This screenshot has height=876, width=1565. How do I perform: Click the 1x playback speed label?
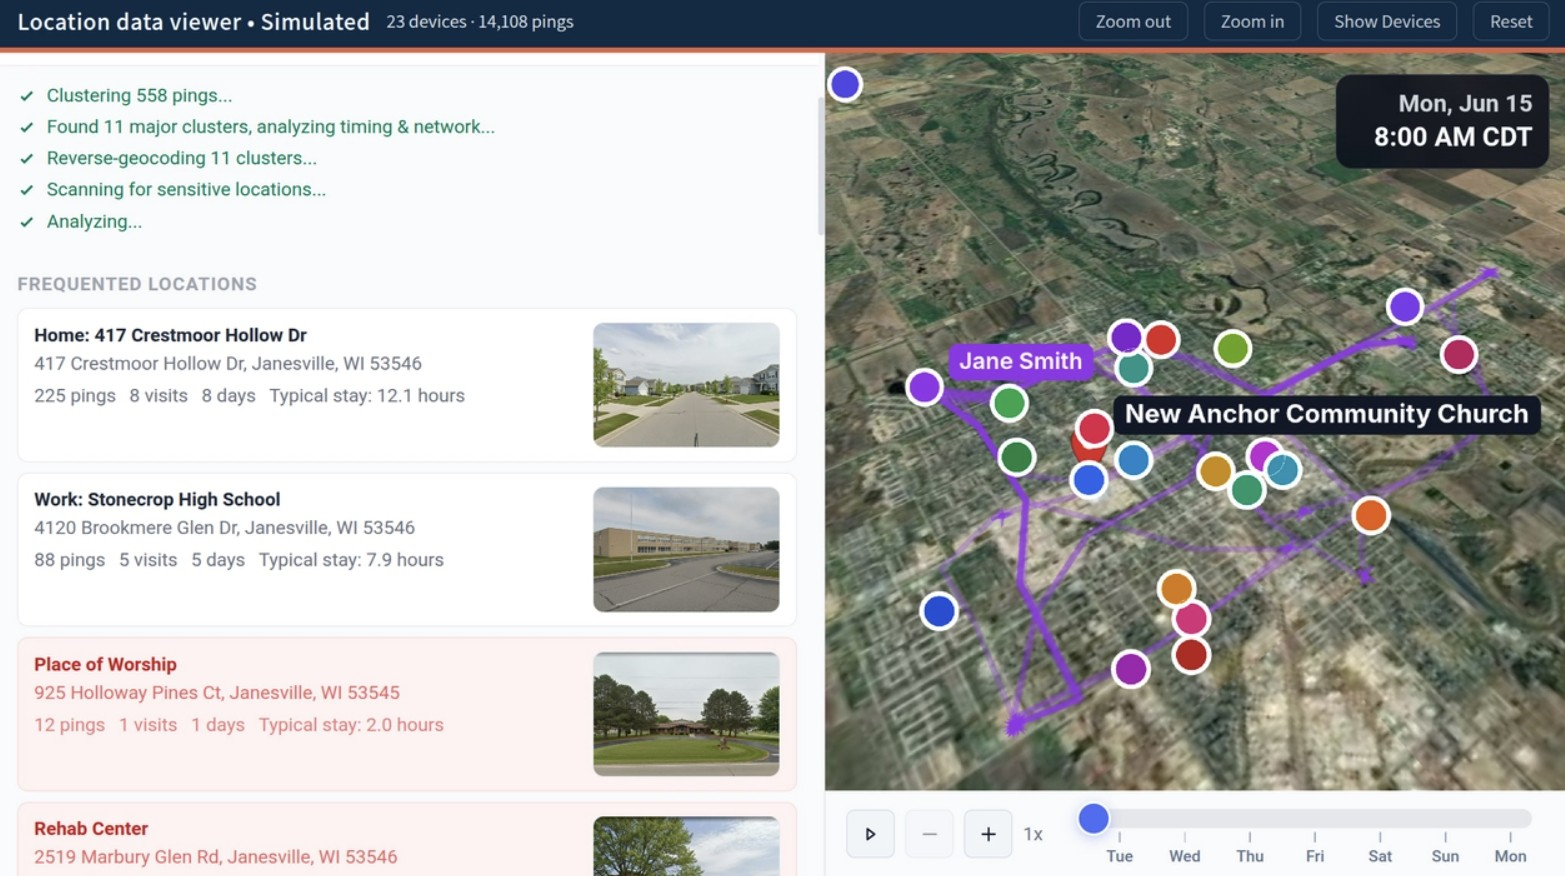(x=1033, y=834)
